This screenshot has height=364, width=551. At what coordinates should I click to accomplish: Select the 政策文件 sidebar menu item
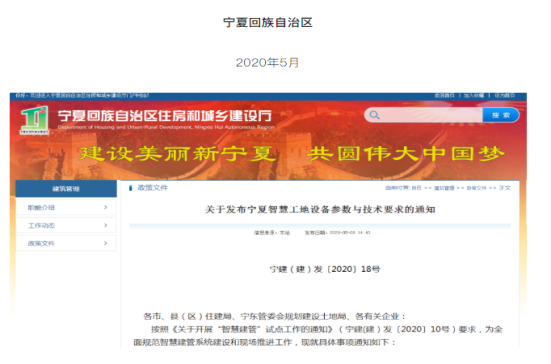click(66, 243)
